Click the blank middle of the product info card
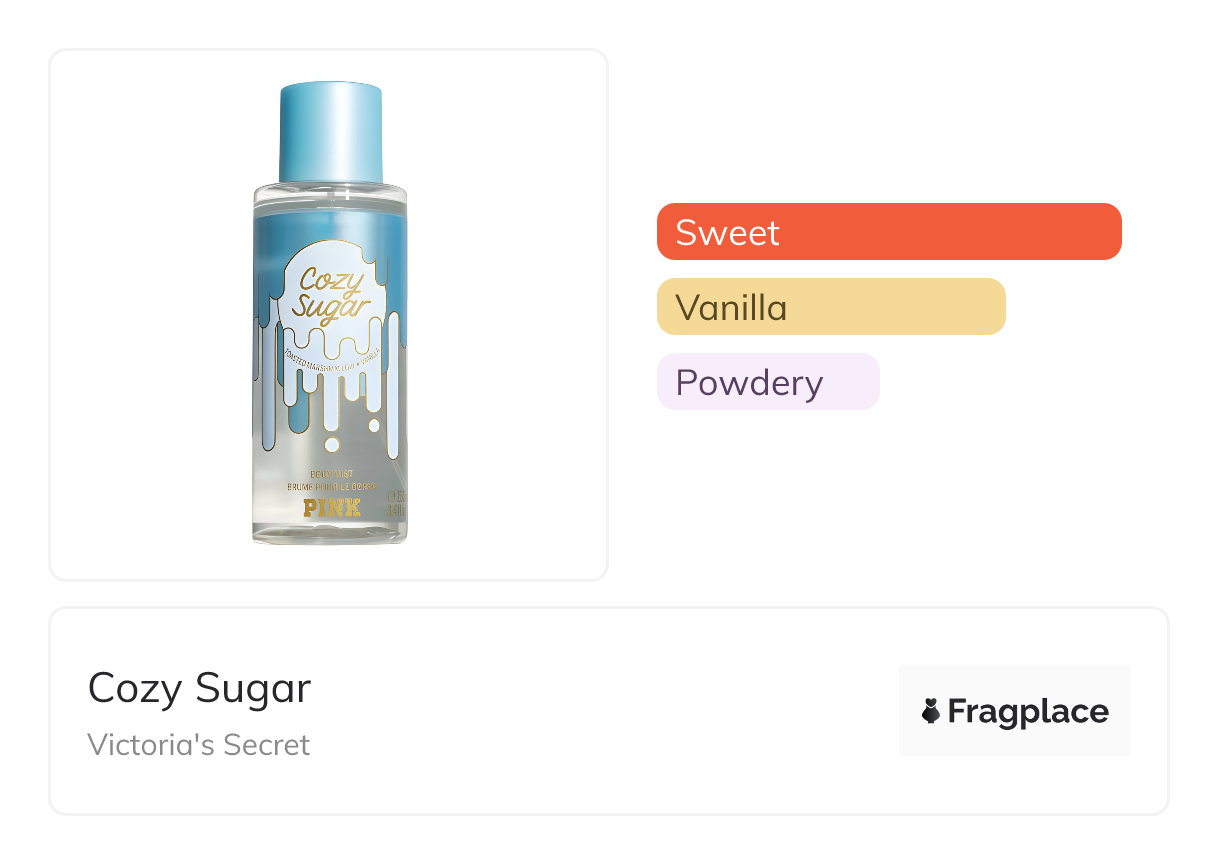This screenshot has height=864, width=1218. pos(600,711)
